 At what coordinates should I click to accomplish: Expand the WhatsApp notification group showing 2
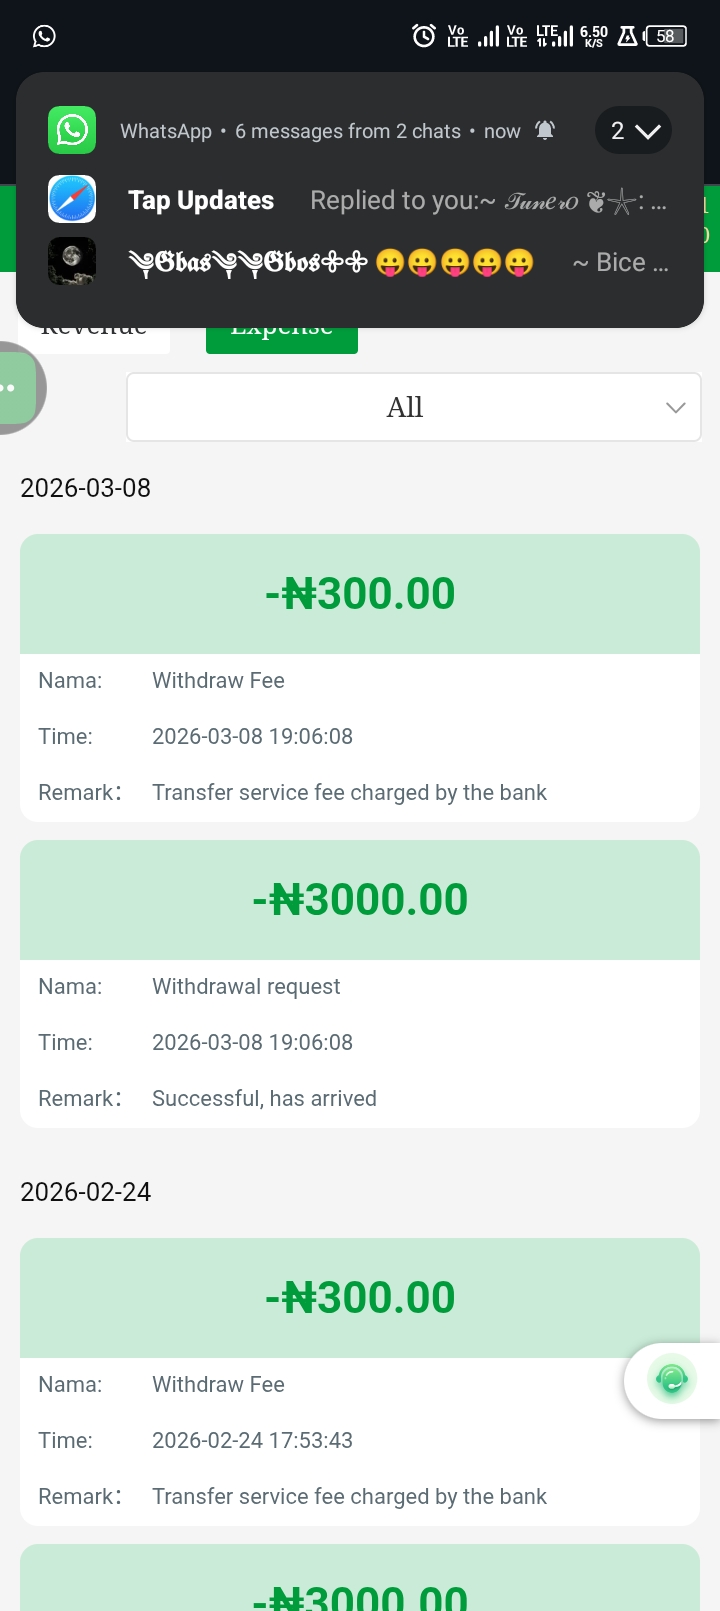[x=633, y=131]
